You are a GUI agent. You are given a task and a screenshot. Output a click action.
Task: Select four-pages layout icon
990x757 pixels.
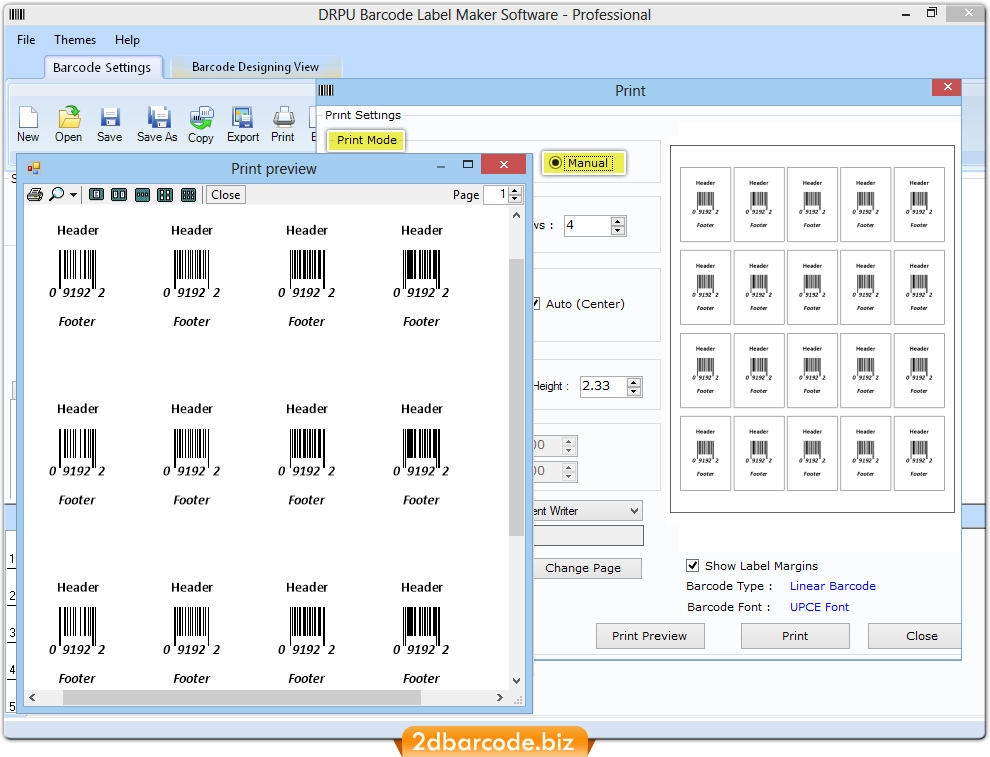coord(165,194)
